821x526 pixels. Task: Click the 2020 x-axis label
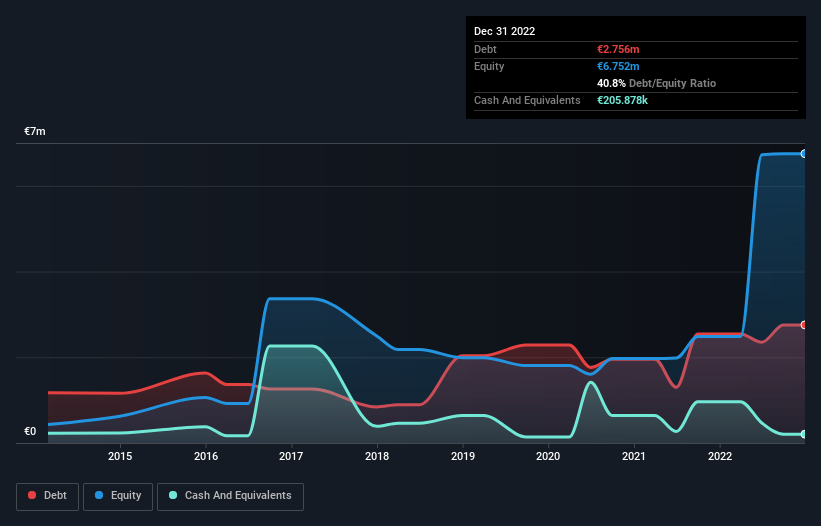tap(548, 456)
